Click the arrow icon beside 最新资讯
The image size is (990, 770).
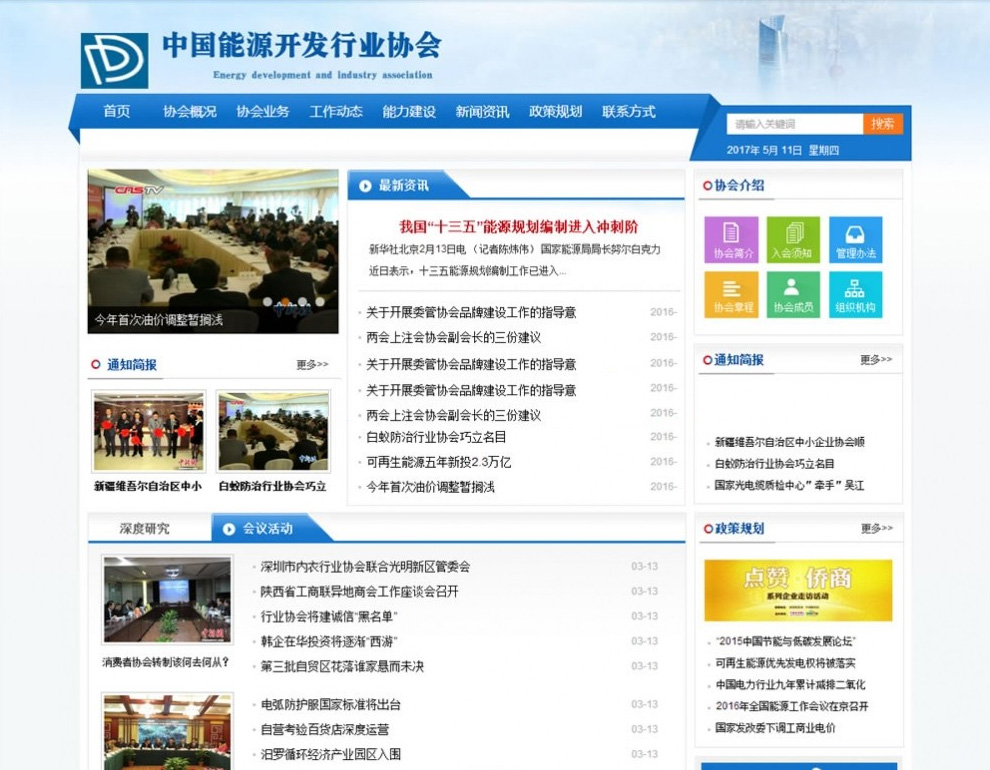point(365,186)
